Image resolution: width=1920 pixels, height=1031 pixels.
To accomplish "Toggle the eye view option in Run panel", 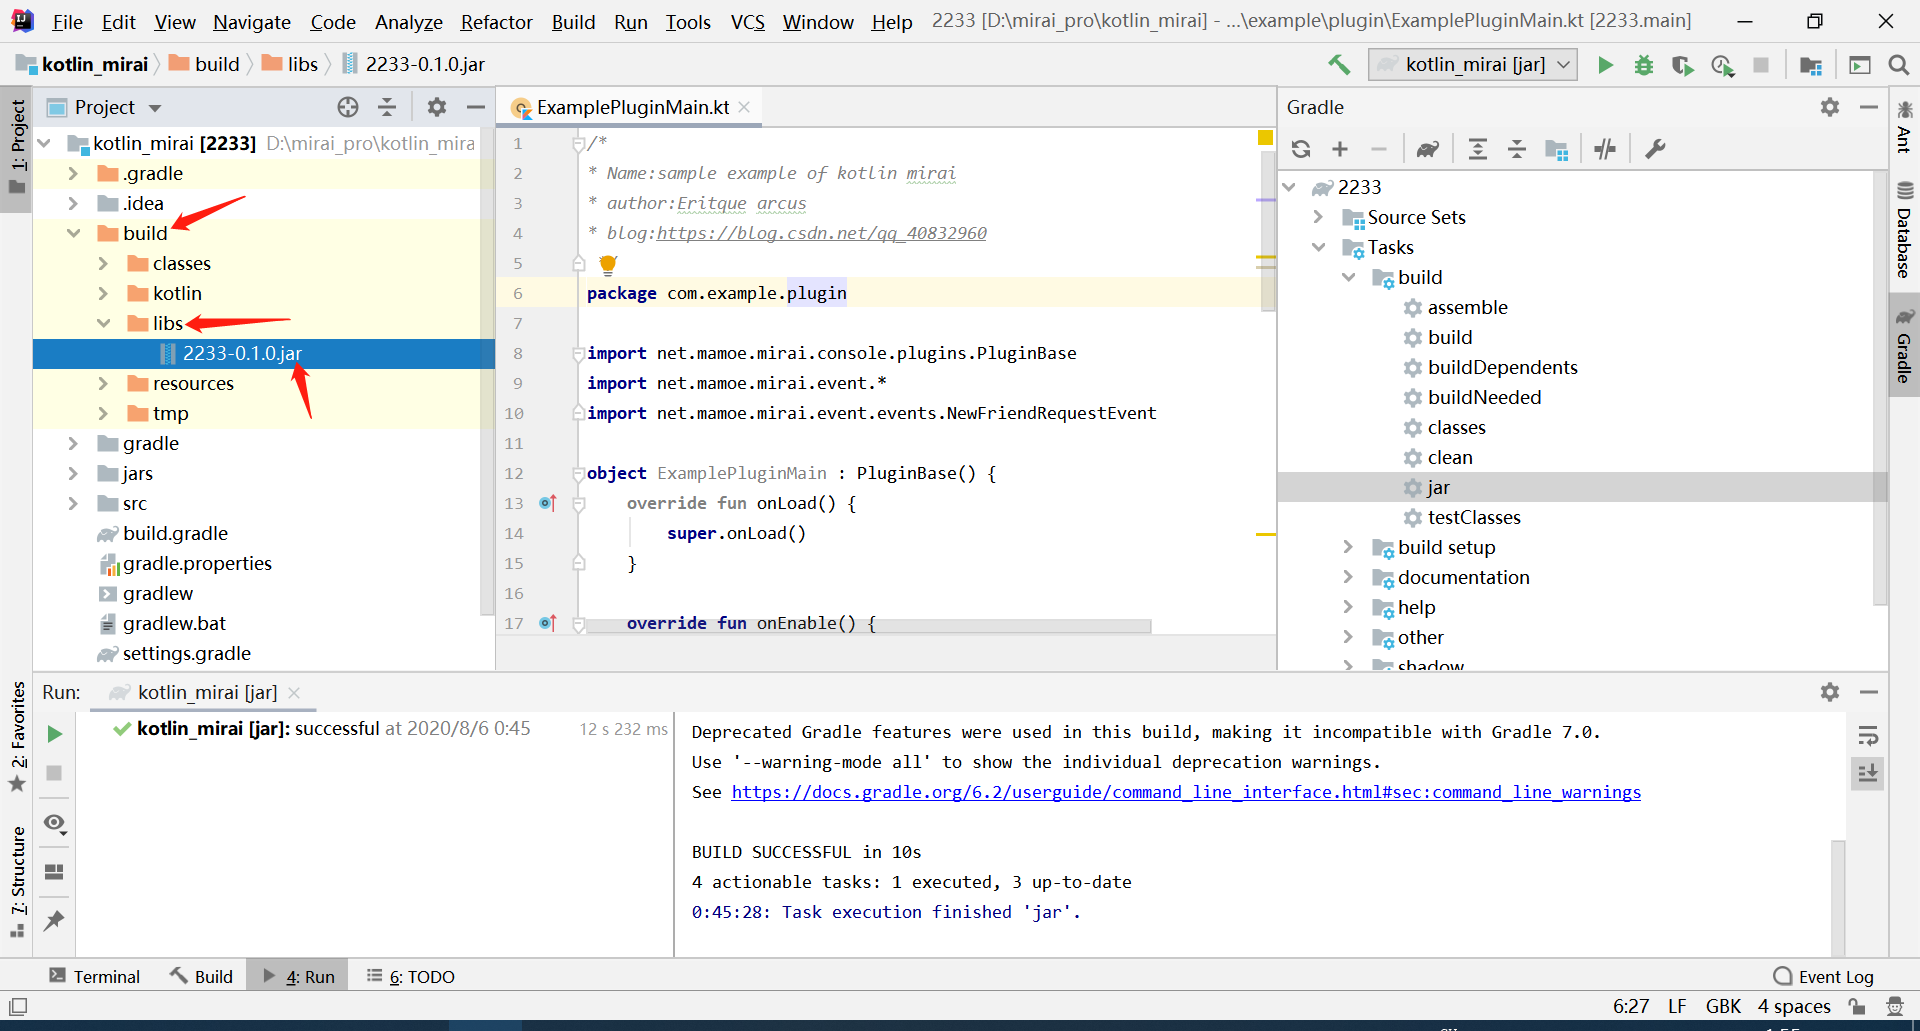I will (x=54, y=823).
